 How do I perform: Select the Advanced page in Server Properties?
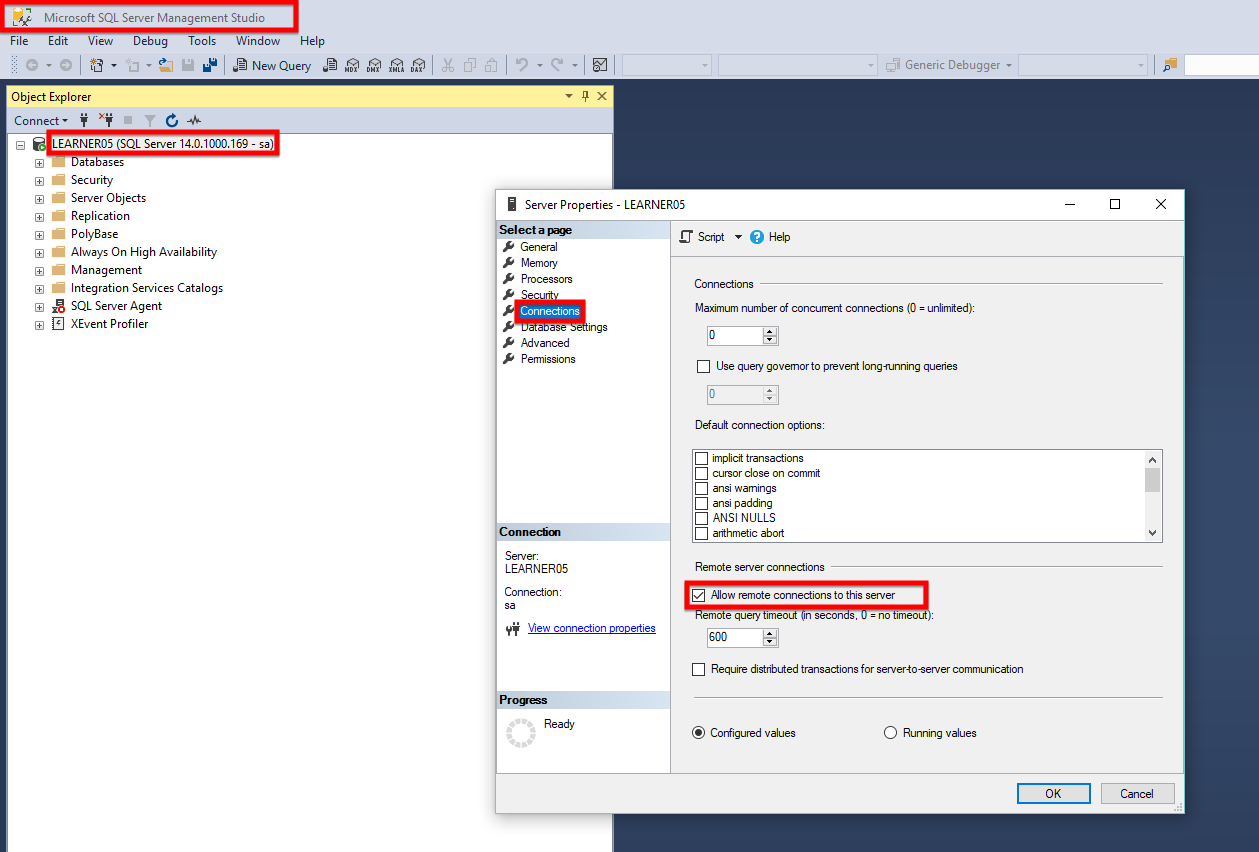545,343
